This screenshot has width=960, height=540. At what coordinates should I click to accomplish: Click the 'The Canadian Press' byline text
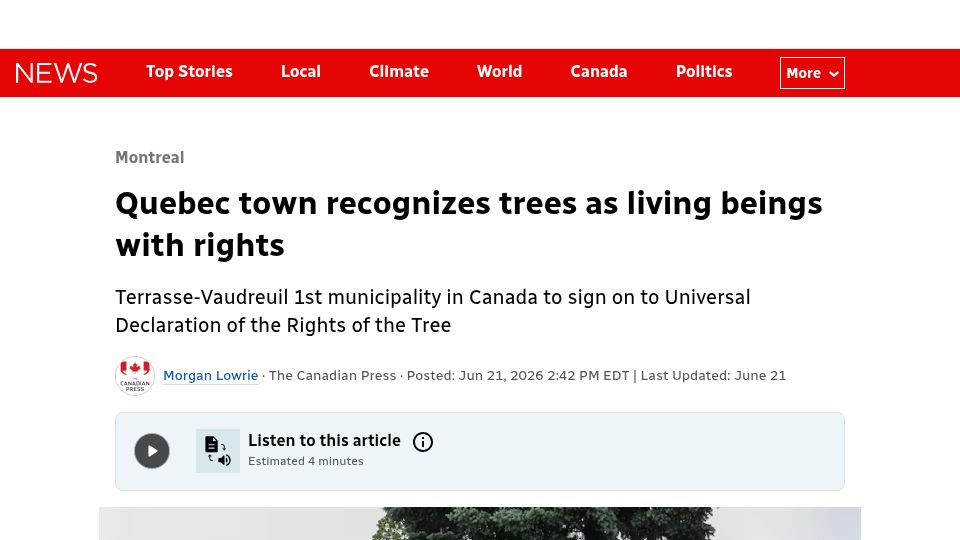(x=332, y=375)
